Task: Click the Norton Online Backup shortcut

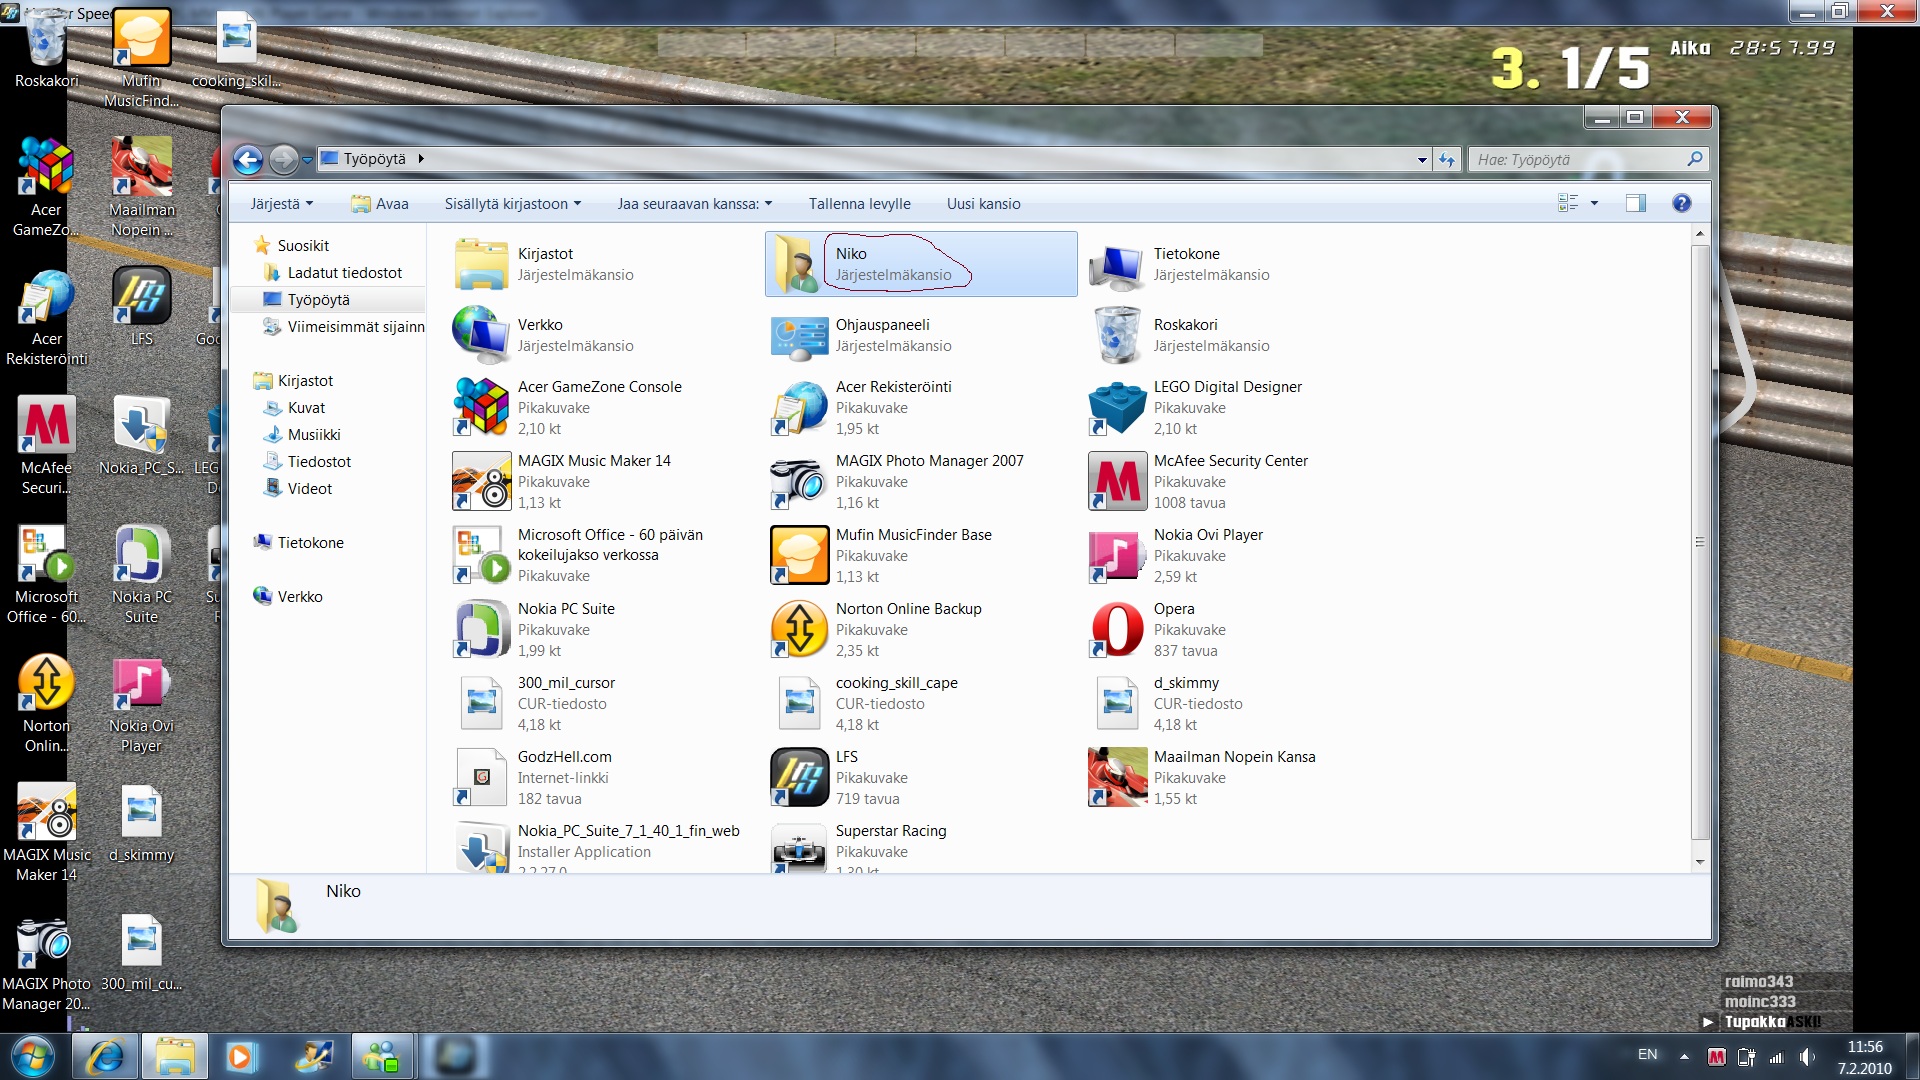Action: pyautogui.click(x=800, y=629)
